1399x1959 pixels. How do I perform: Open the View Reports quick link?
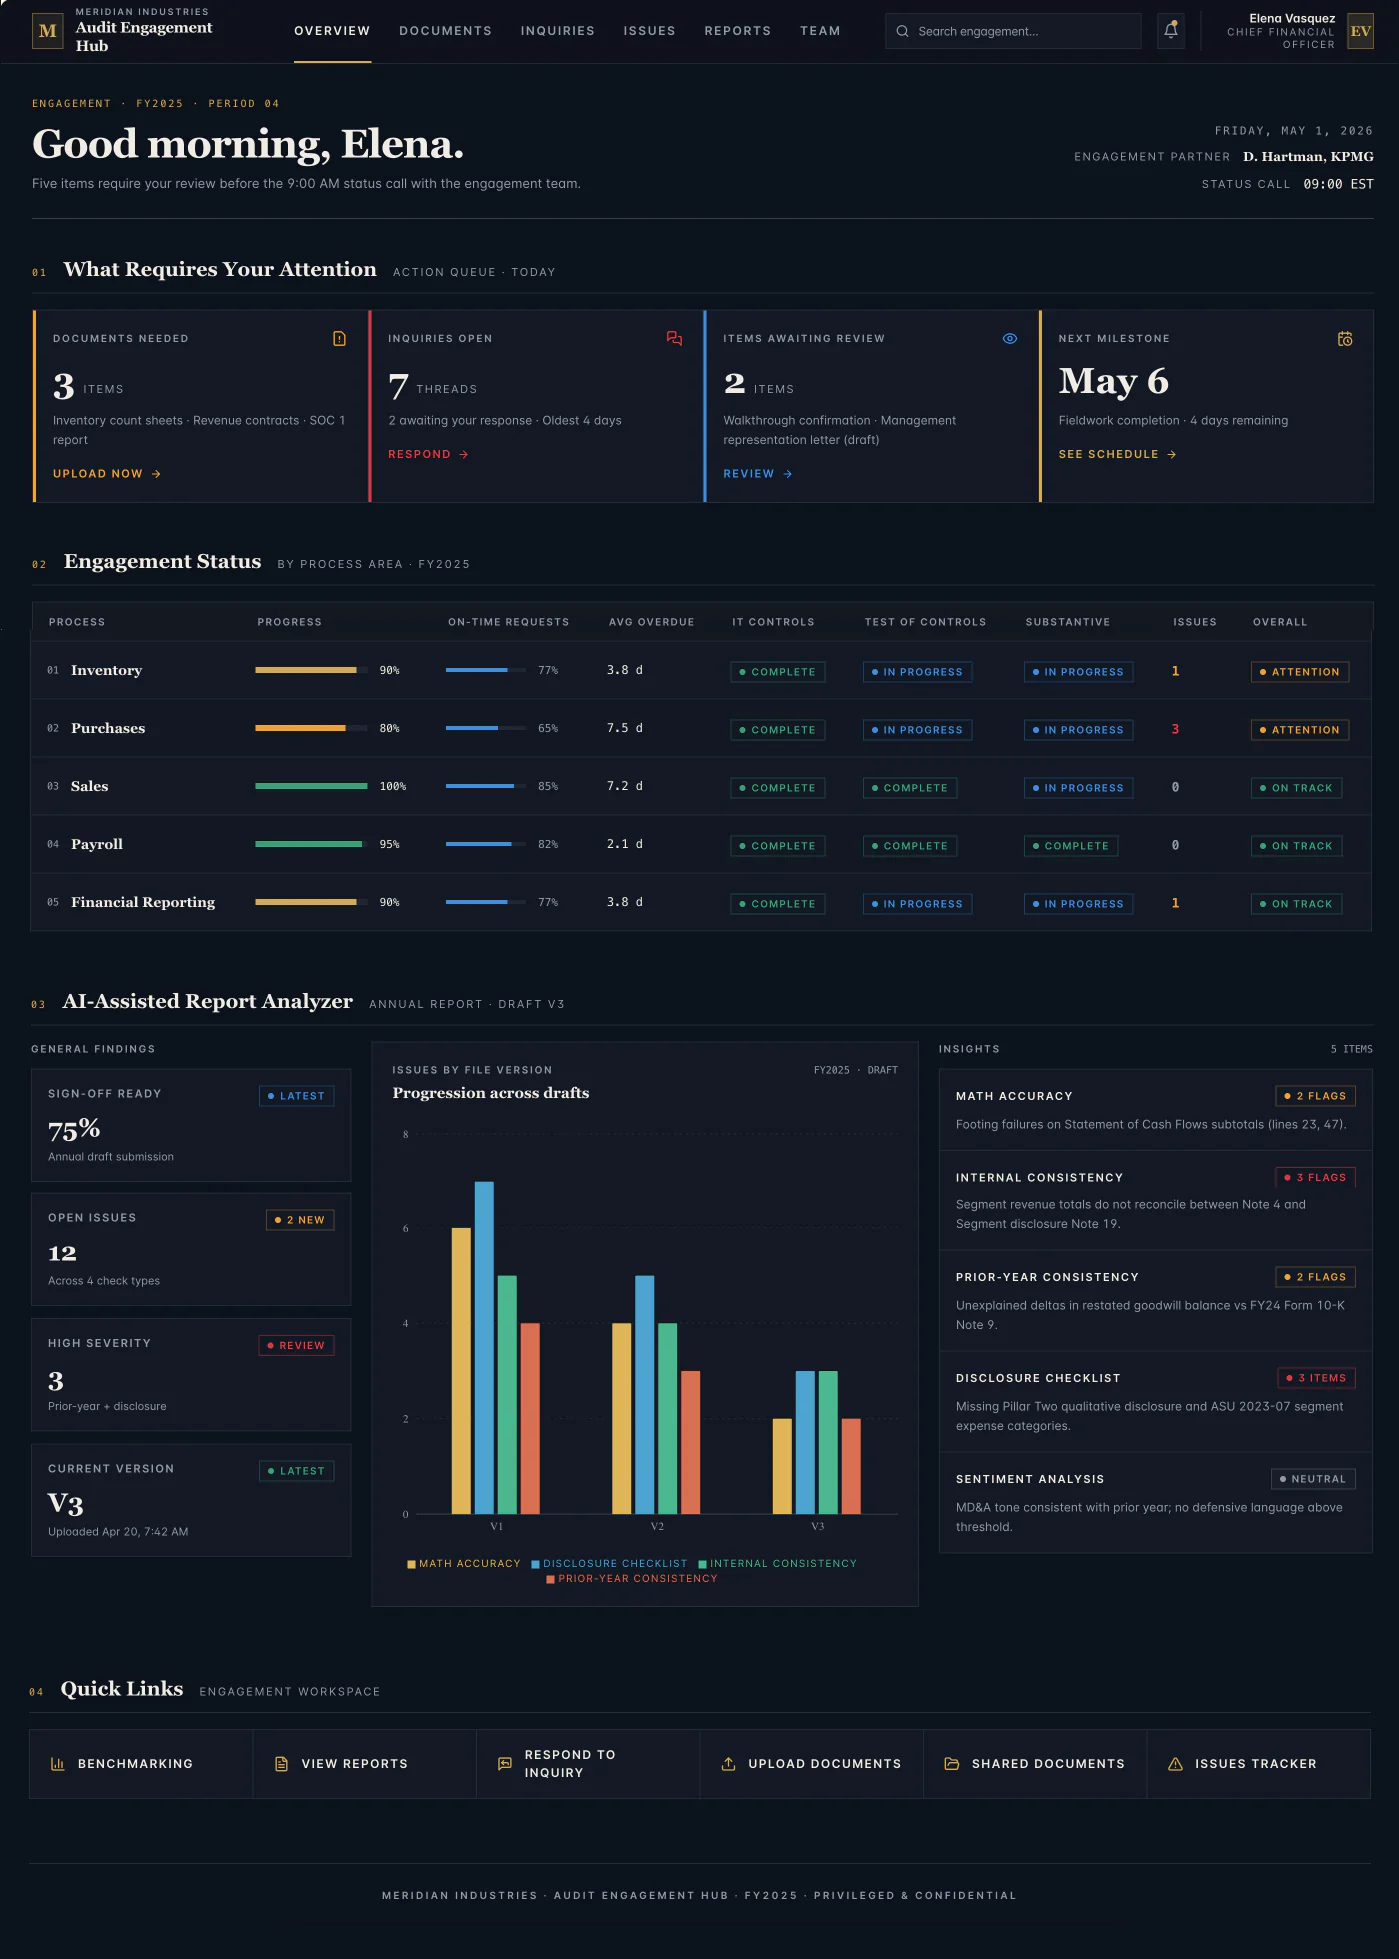point(365,1764)
